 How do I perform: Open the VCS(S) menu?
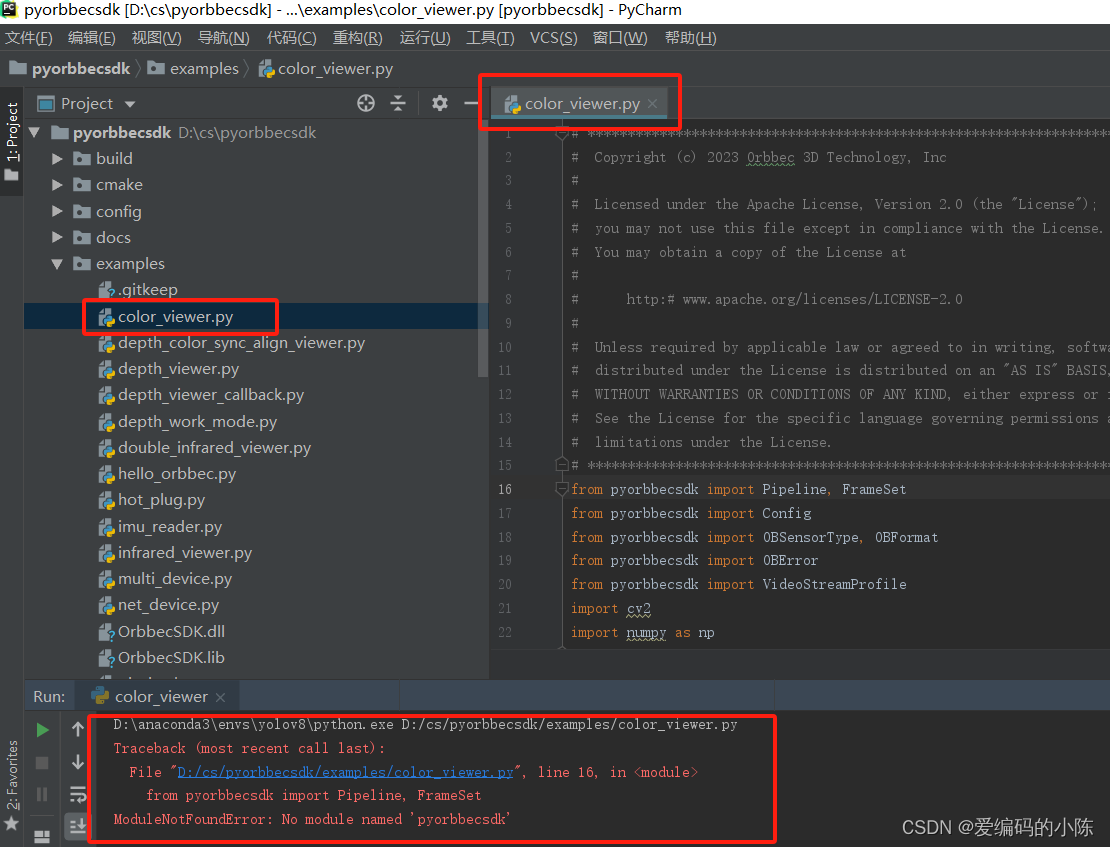point(554,38)
